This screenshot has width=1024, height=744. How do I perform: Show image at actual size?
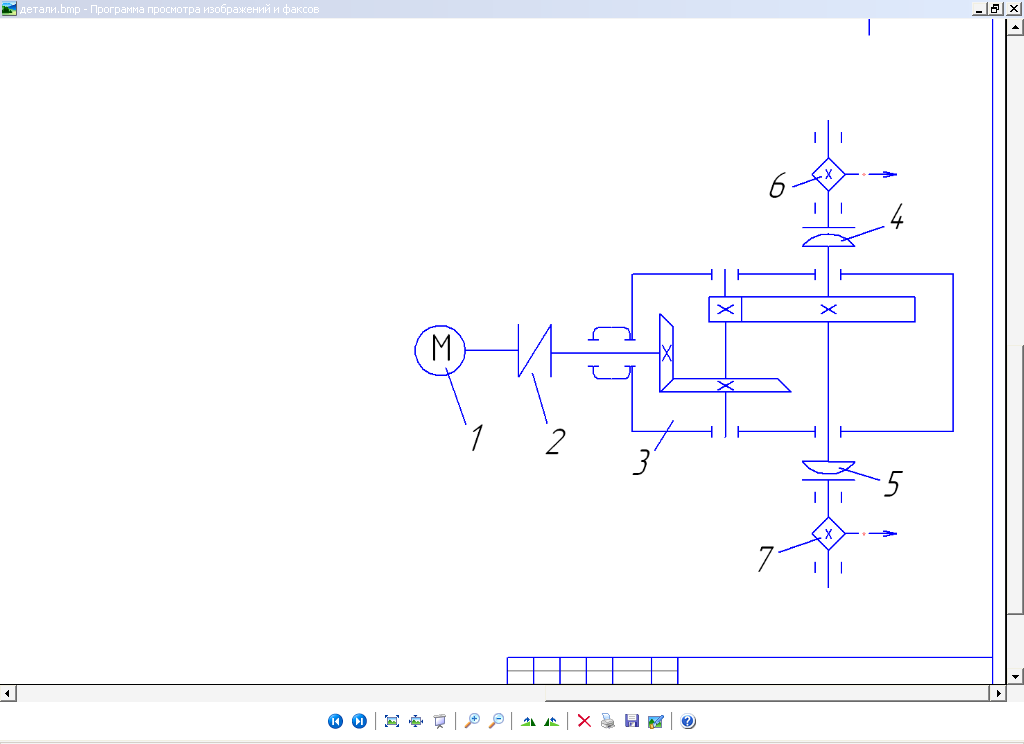(415, 721)
